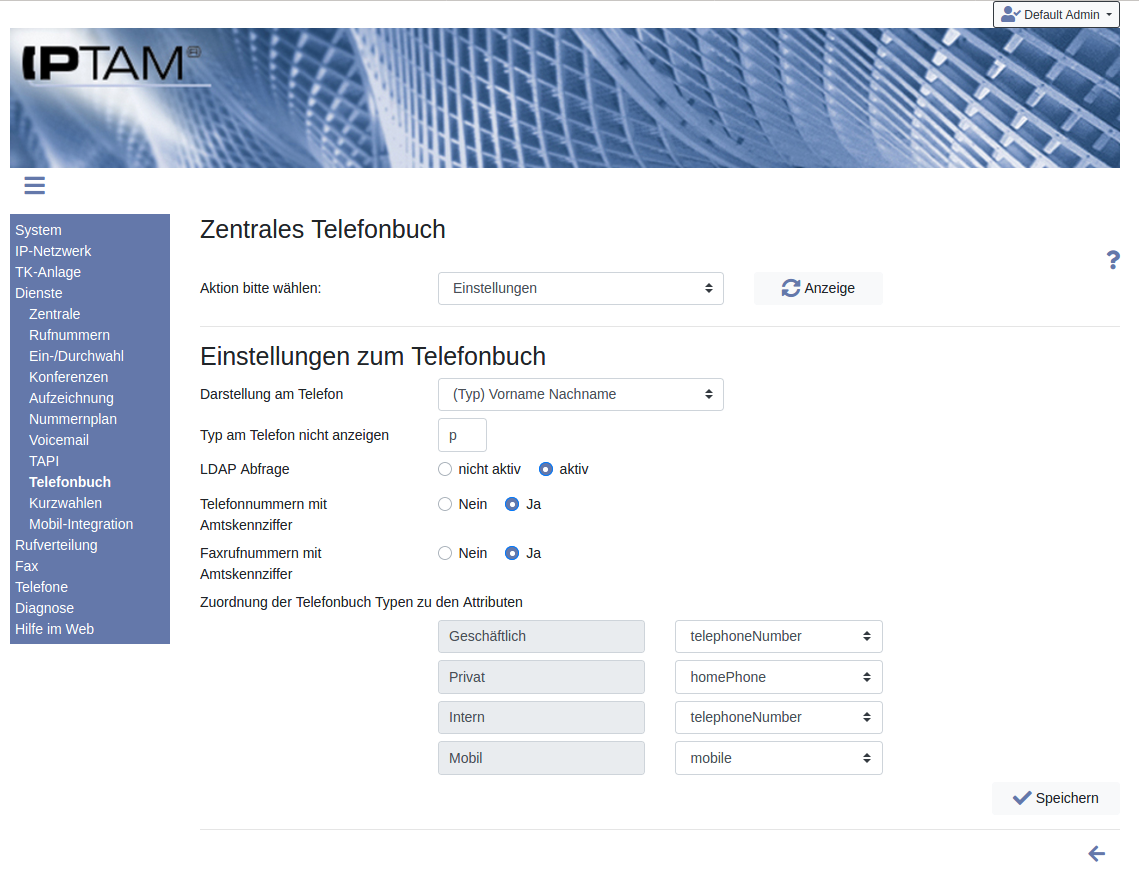Open the Mobil attribute dropdown

(778, 758)
